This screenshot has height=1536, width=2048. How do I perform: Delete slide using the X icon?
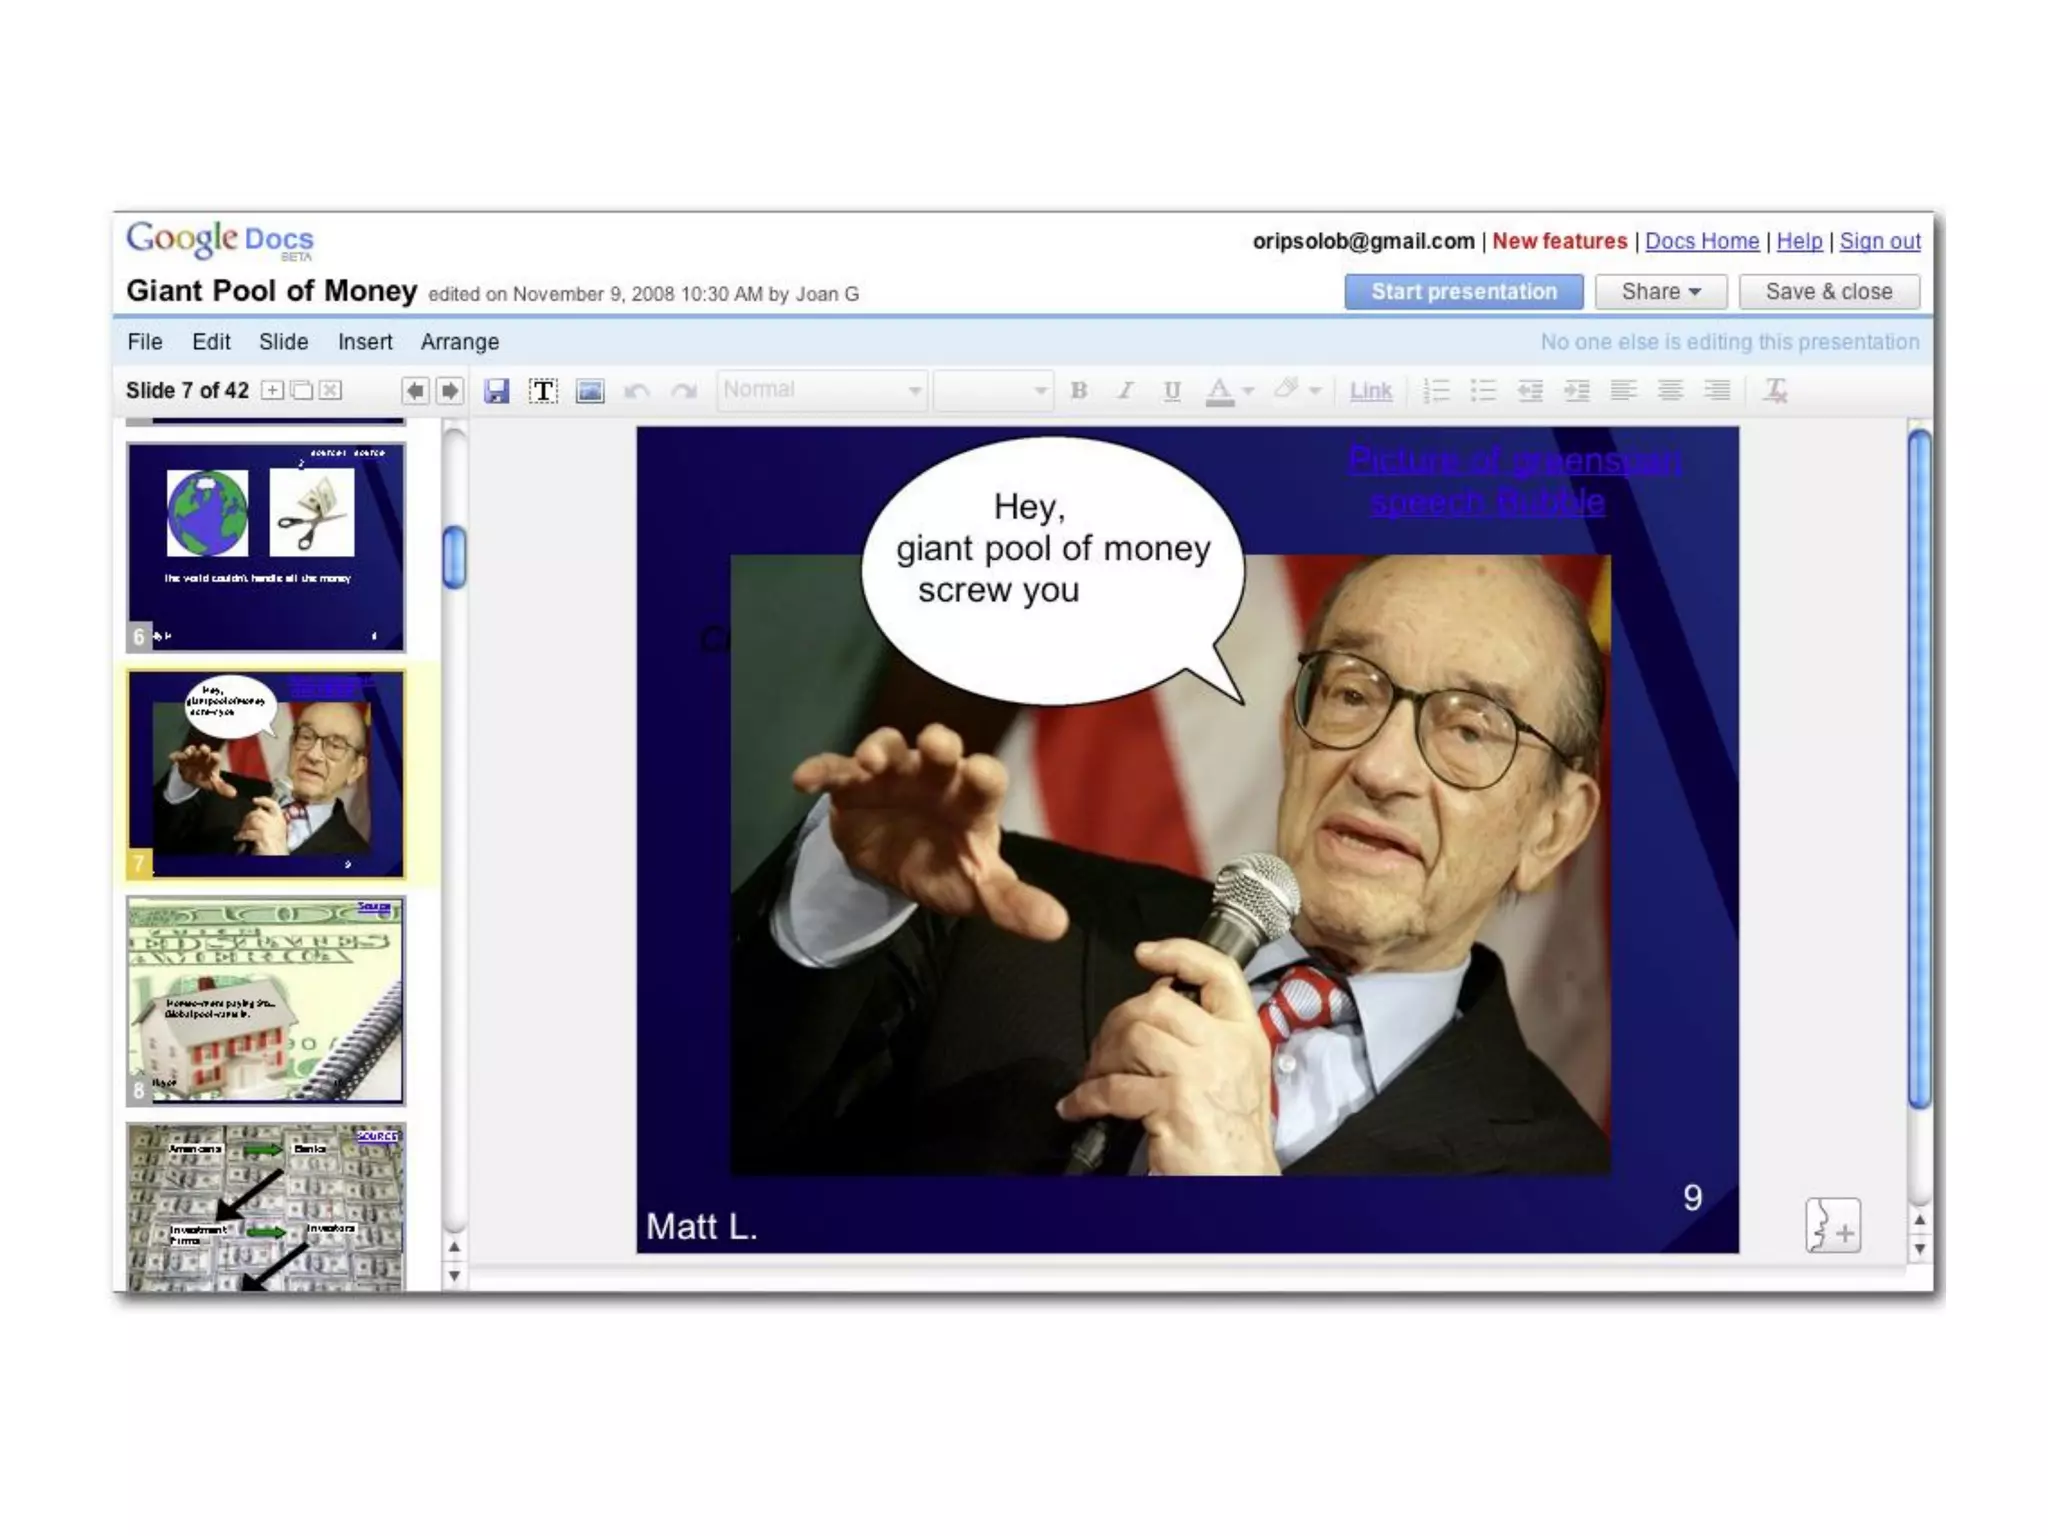330,390
